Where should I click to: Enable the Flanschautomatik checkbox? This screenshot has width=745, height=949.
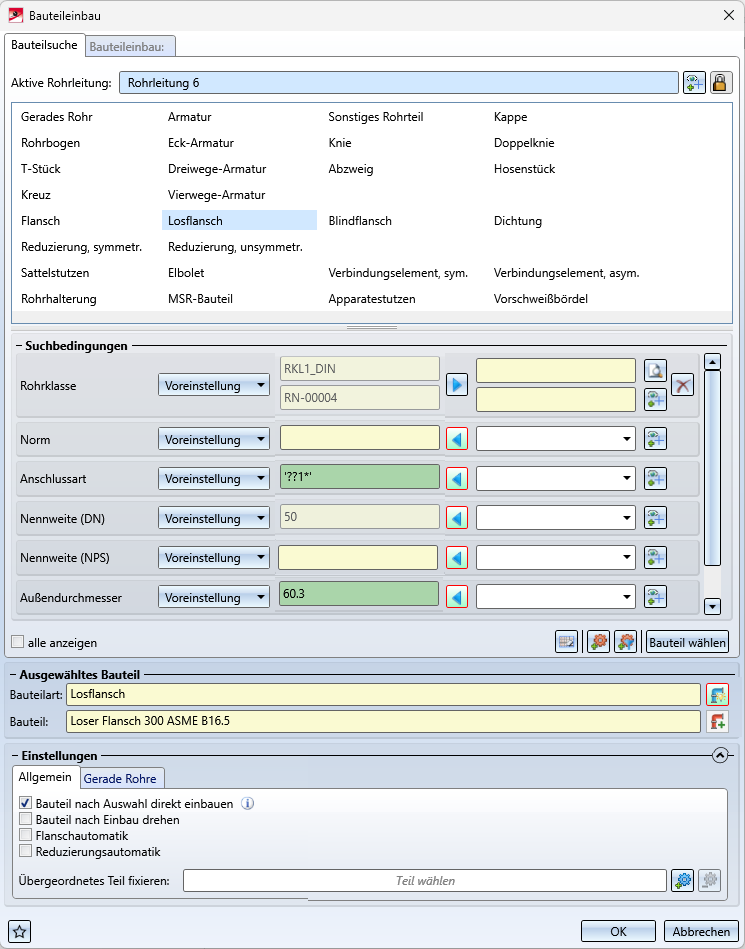point(25,836)
